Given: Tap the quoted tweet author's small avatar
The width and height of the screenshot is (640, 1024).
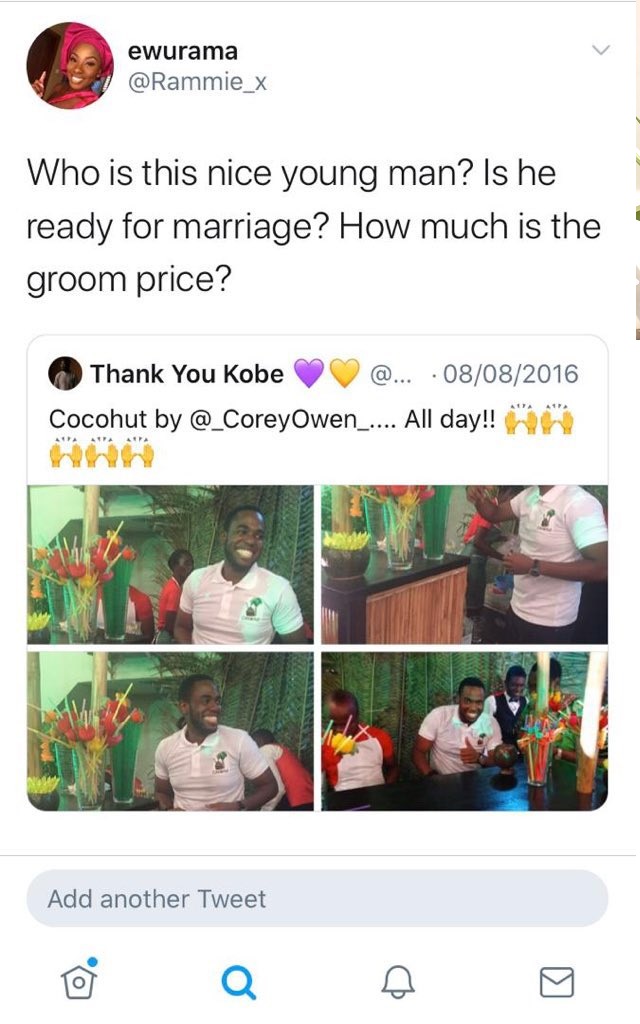Looking at the screenshot, I should (65, 374).
